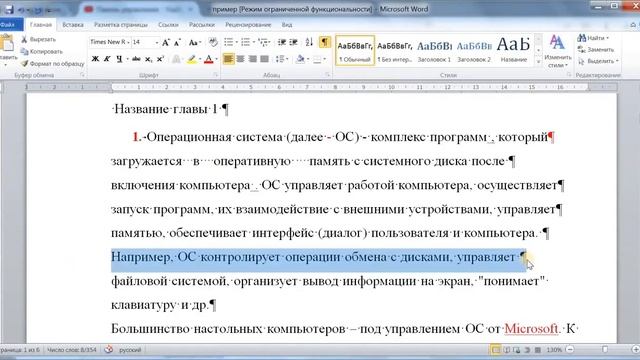Click the Save icon in Quick Access toolbar
Screen dimensions: 640x360
coord(9,9)
